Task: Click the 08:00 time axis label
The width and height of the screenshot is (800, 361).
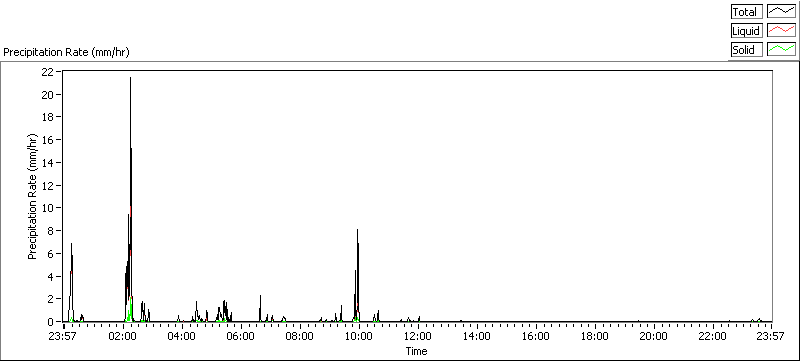Action: [300, 336]
